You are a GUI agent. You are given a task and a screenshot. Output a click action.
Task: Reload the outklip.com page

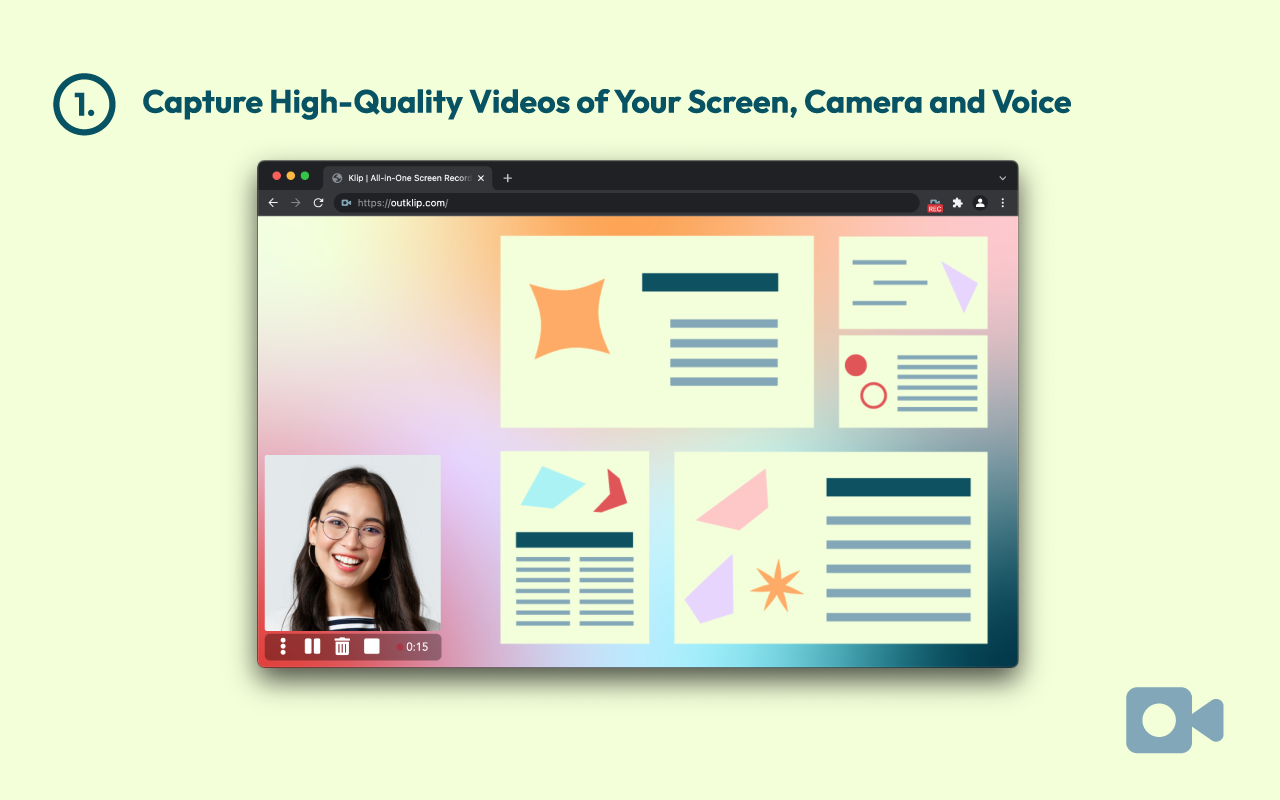tap(318, 202)
